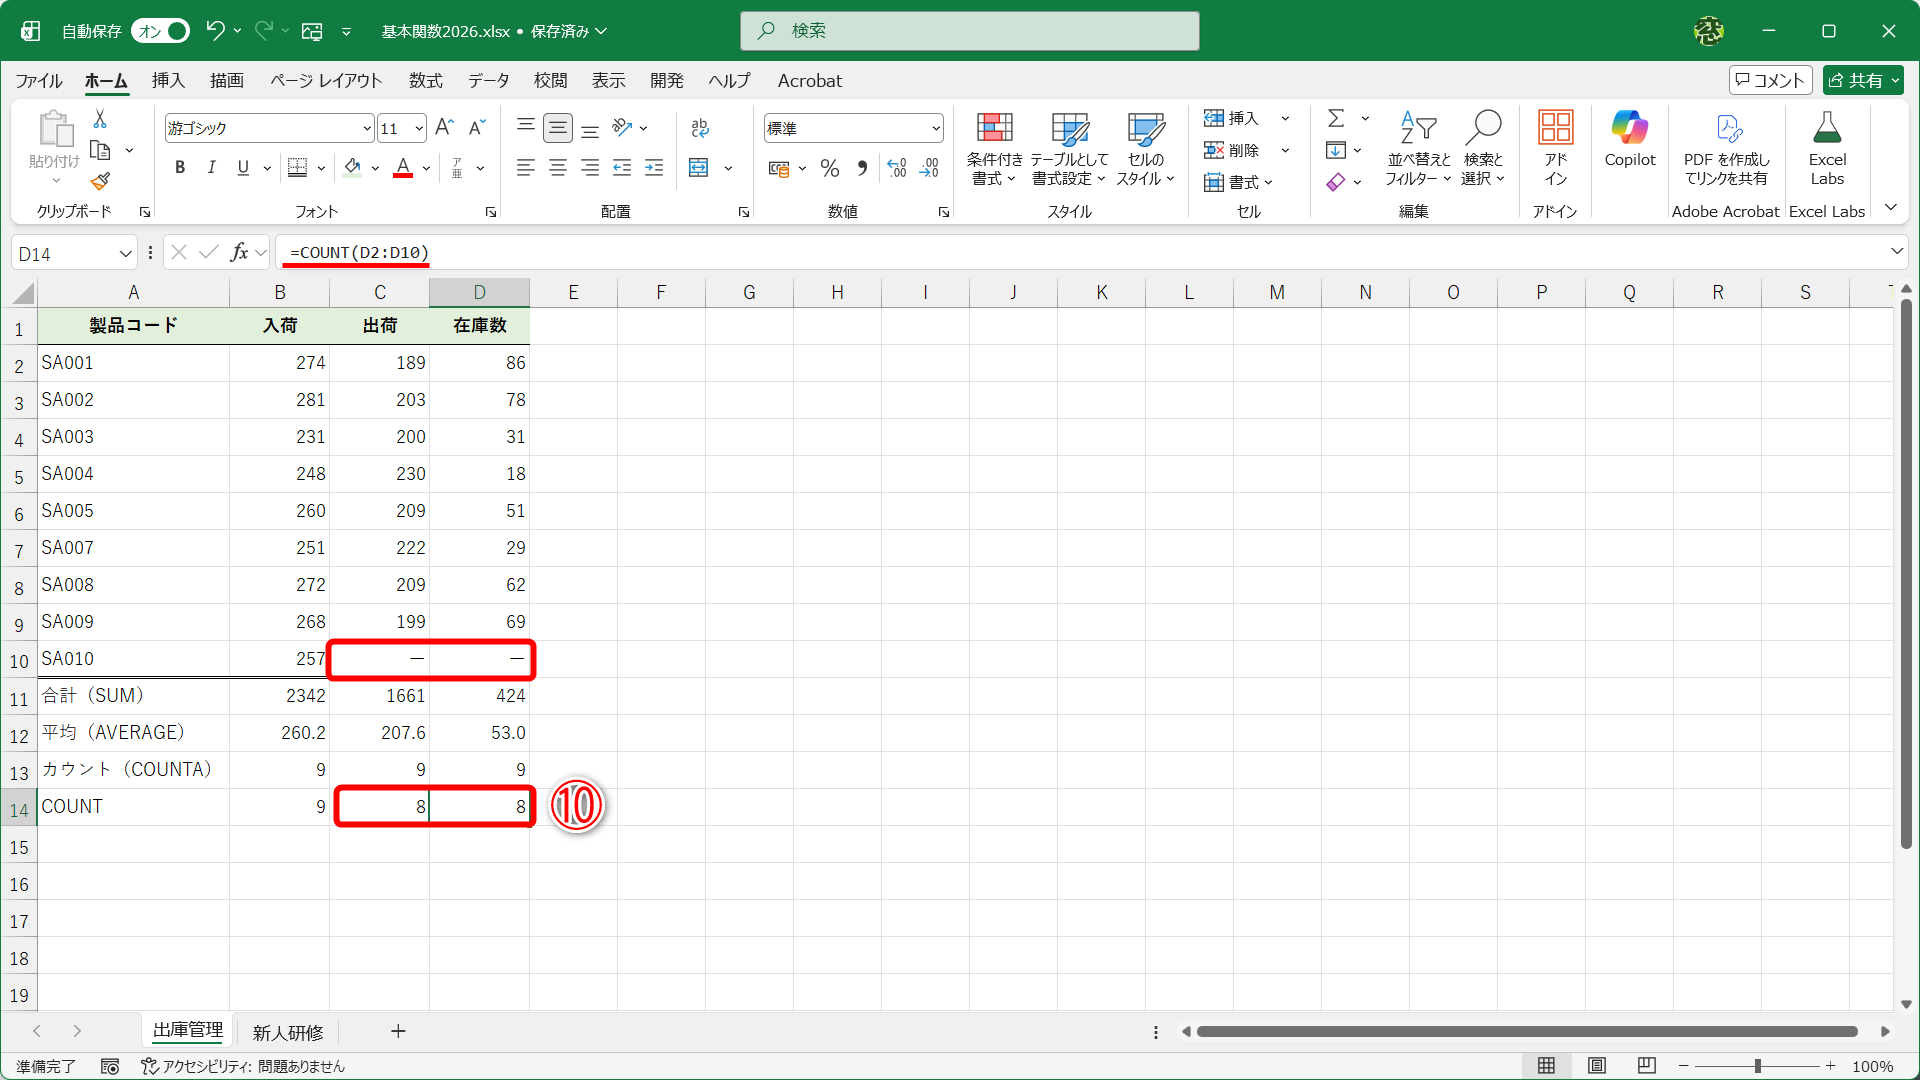
Task: Switch to the 新人研修 sheet tab
Action: [x=288, y=1032]
